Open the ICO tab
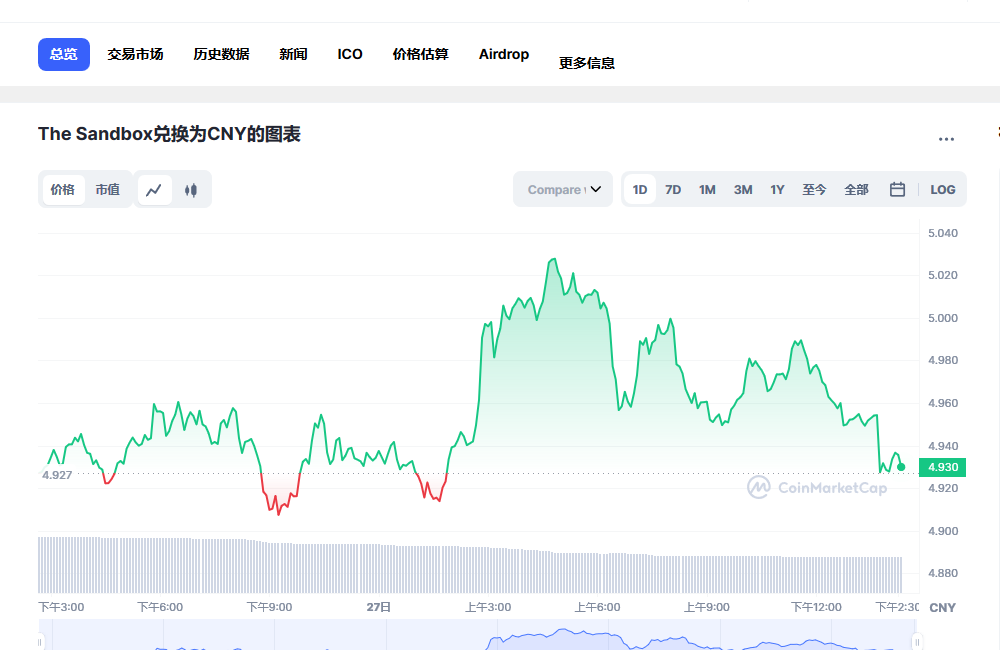1000x650 pixels. 349,54
